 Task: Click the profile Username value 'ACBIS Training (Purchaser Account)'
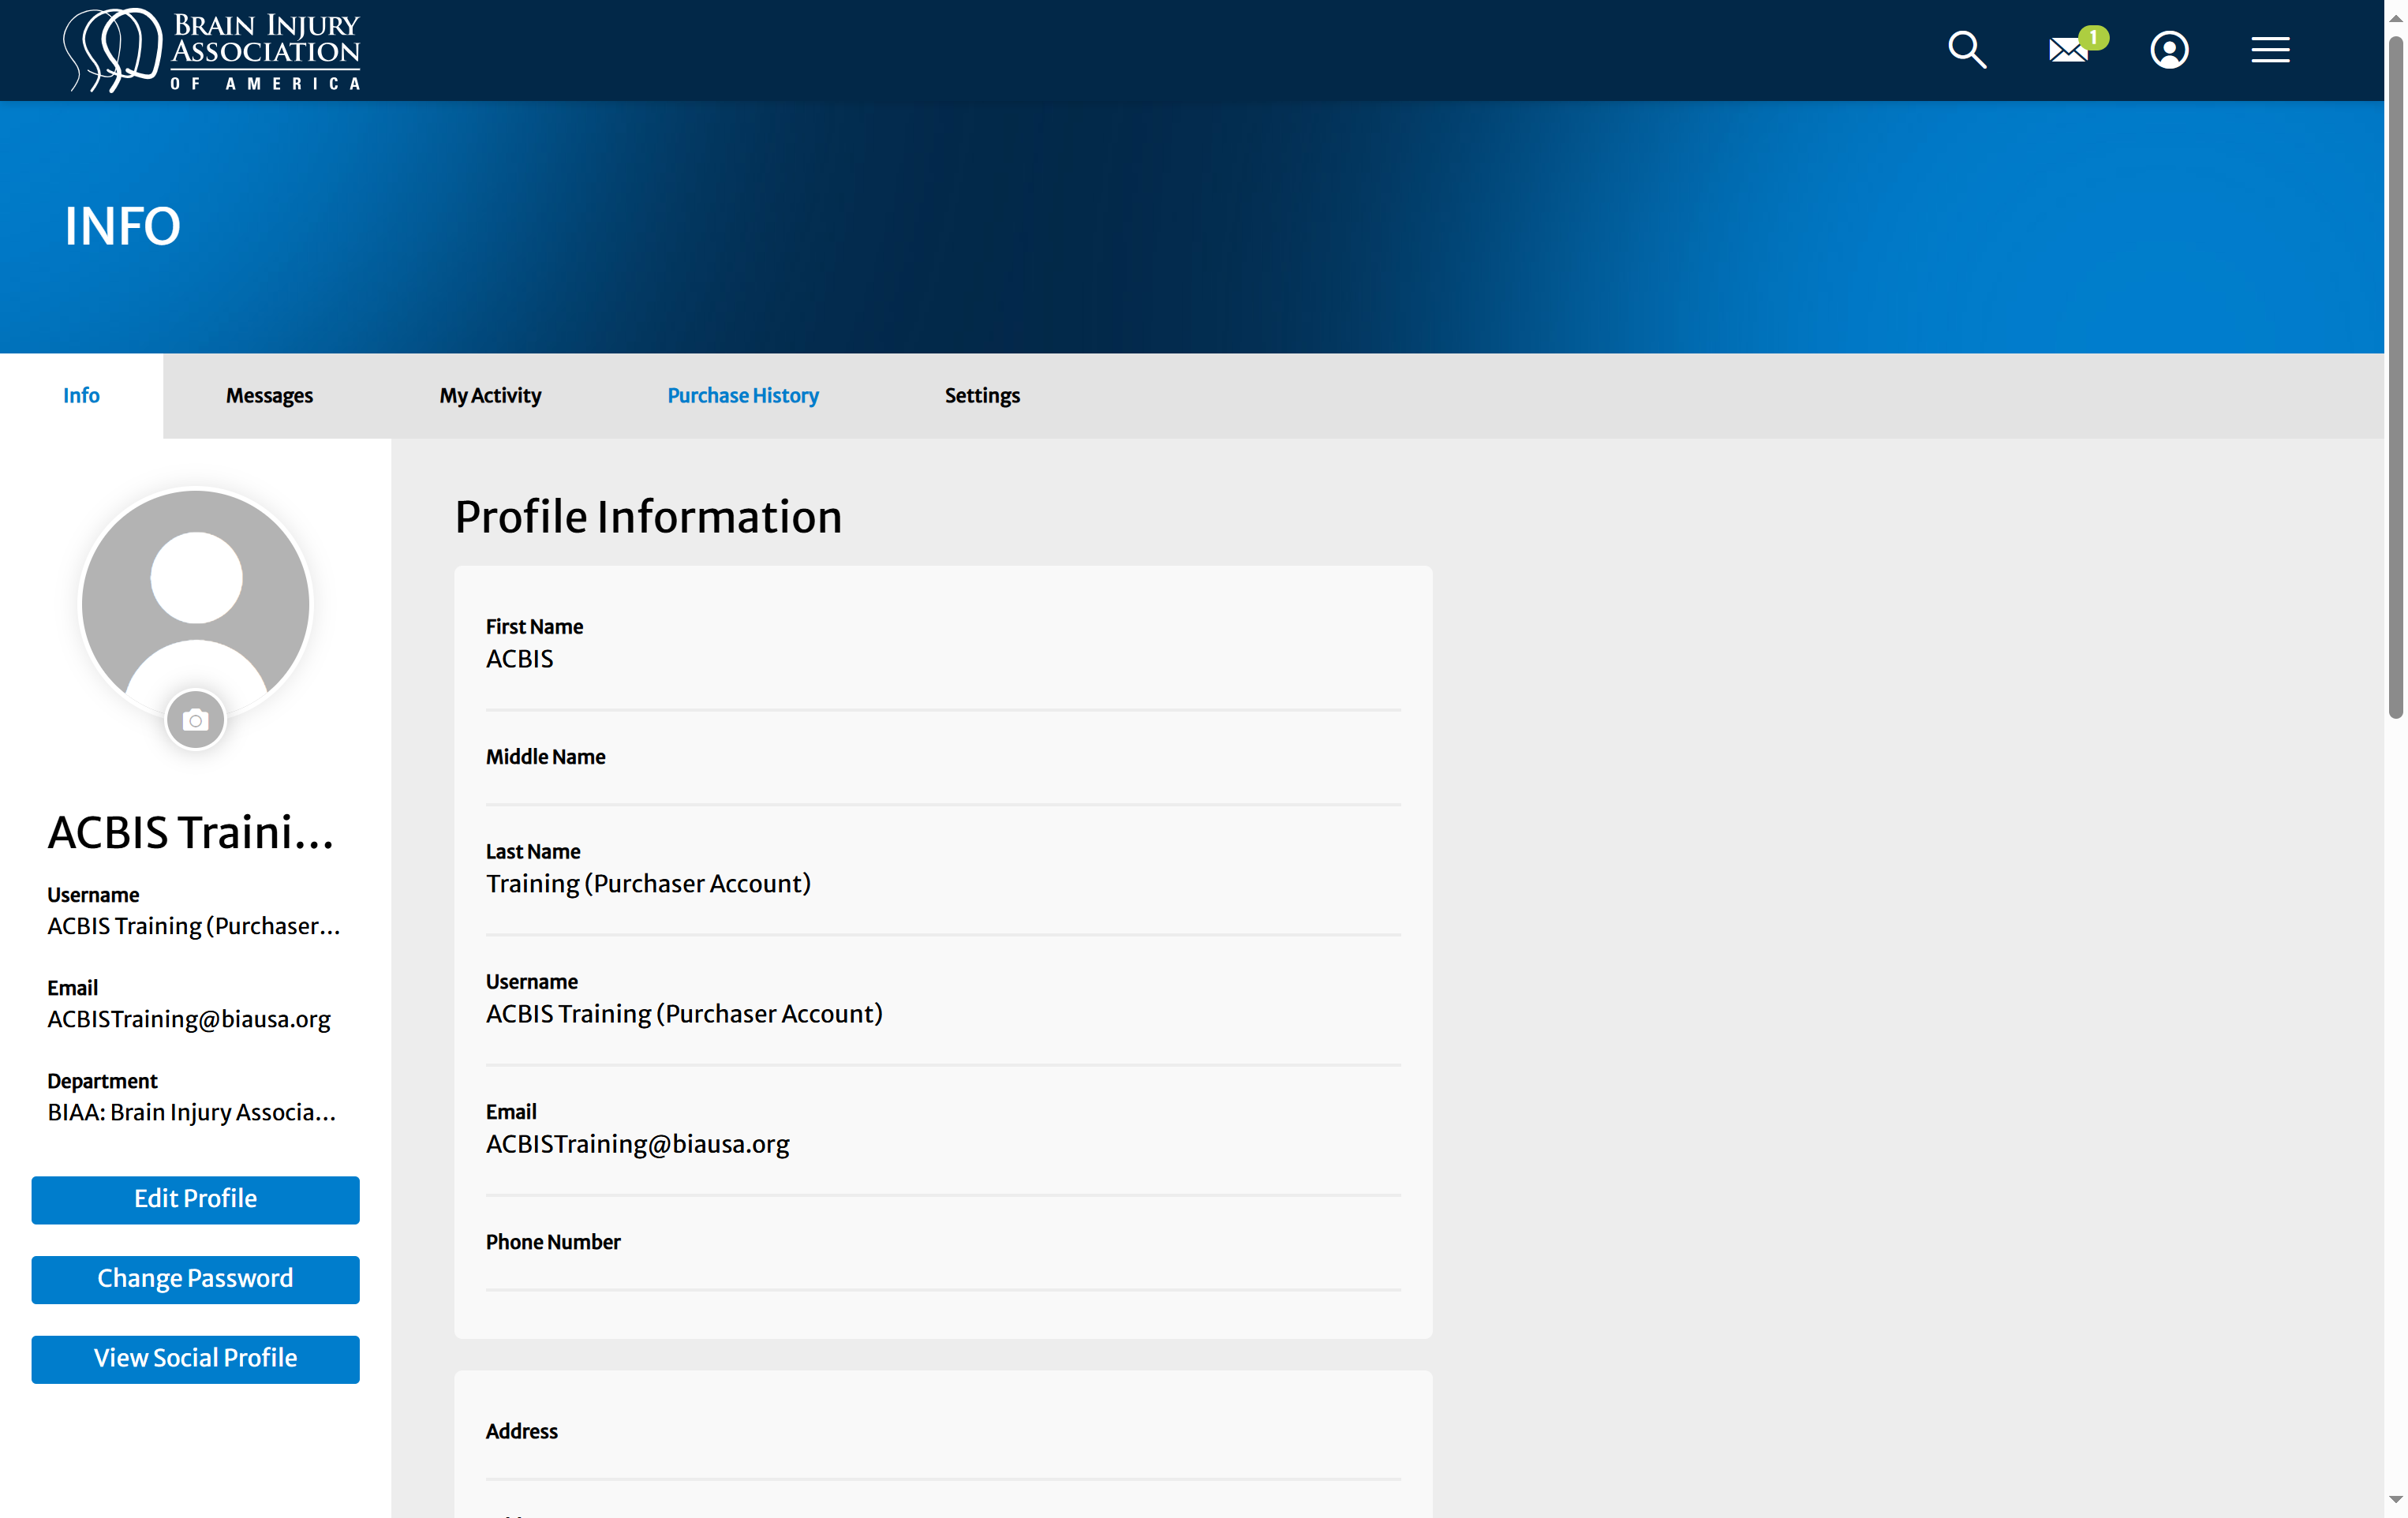click(x=684, y=1014)
